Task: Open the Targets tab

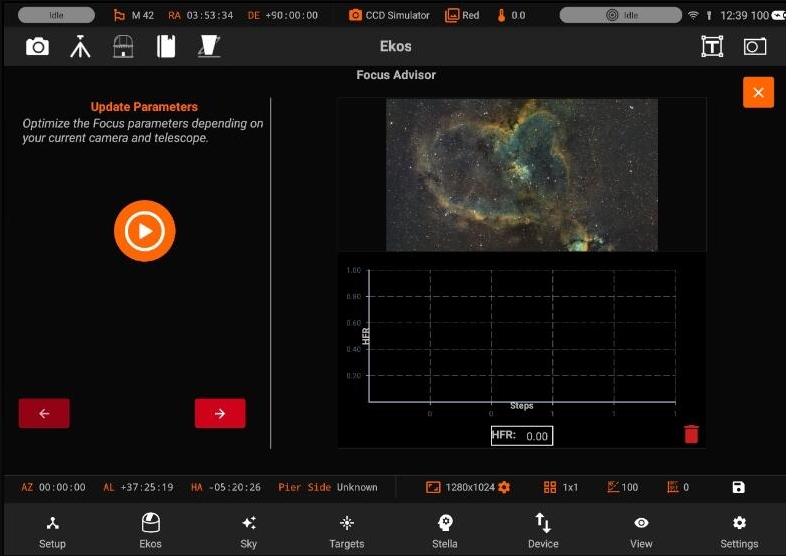Action: click(x=347, y=531)
